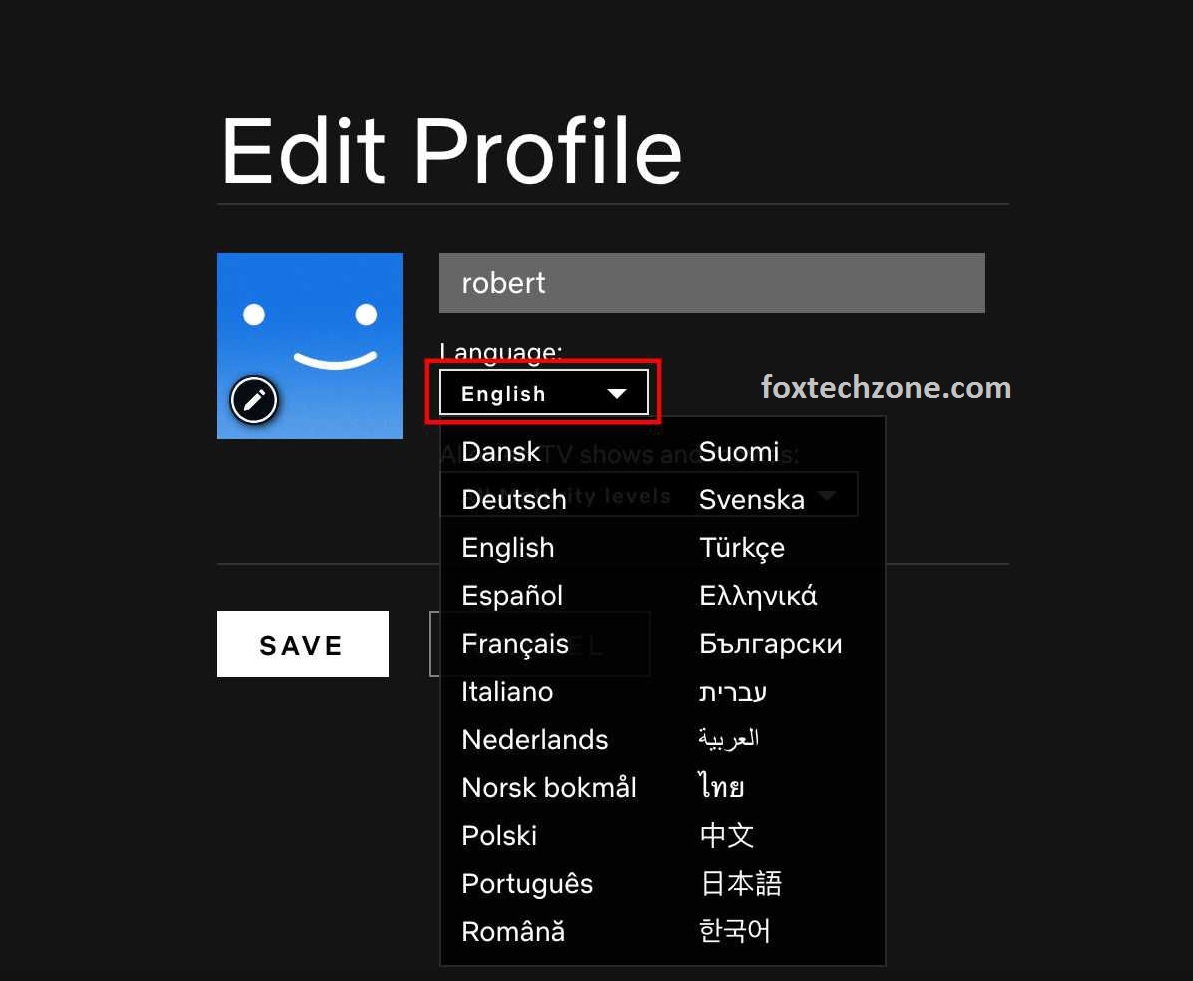Screen dimensions: 1193x981
Task: Select Türkçe from the language list
Action: click(x=742, y=547)
